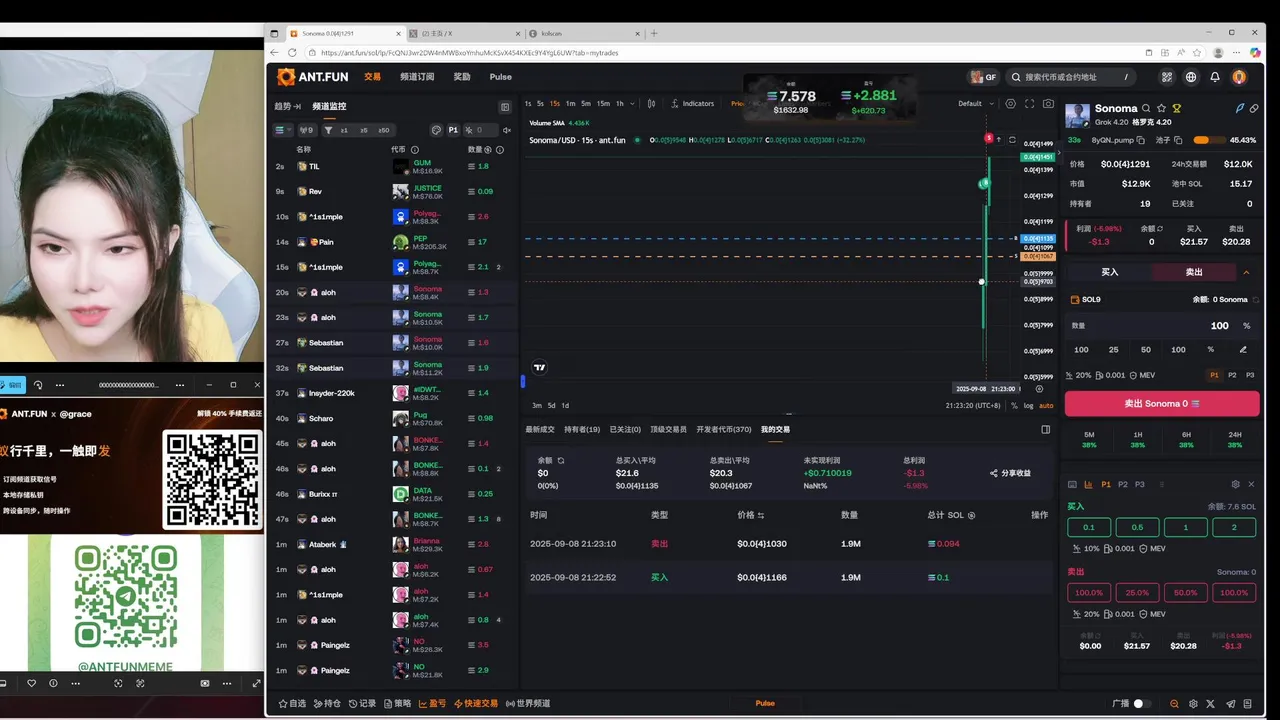Quick sell 25.0% of Sonoma
Screen dimensions: 1280x720
pyautogui.click(x=1137, y=593)
